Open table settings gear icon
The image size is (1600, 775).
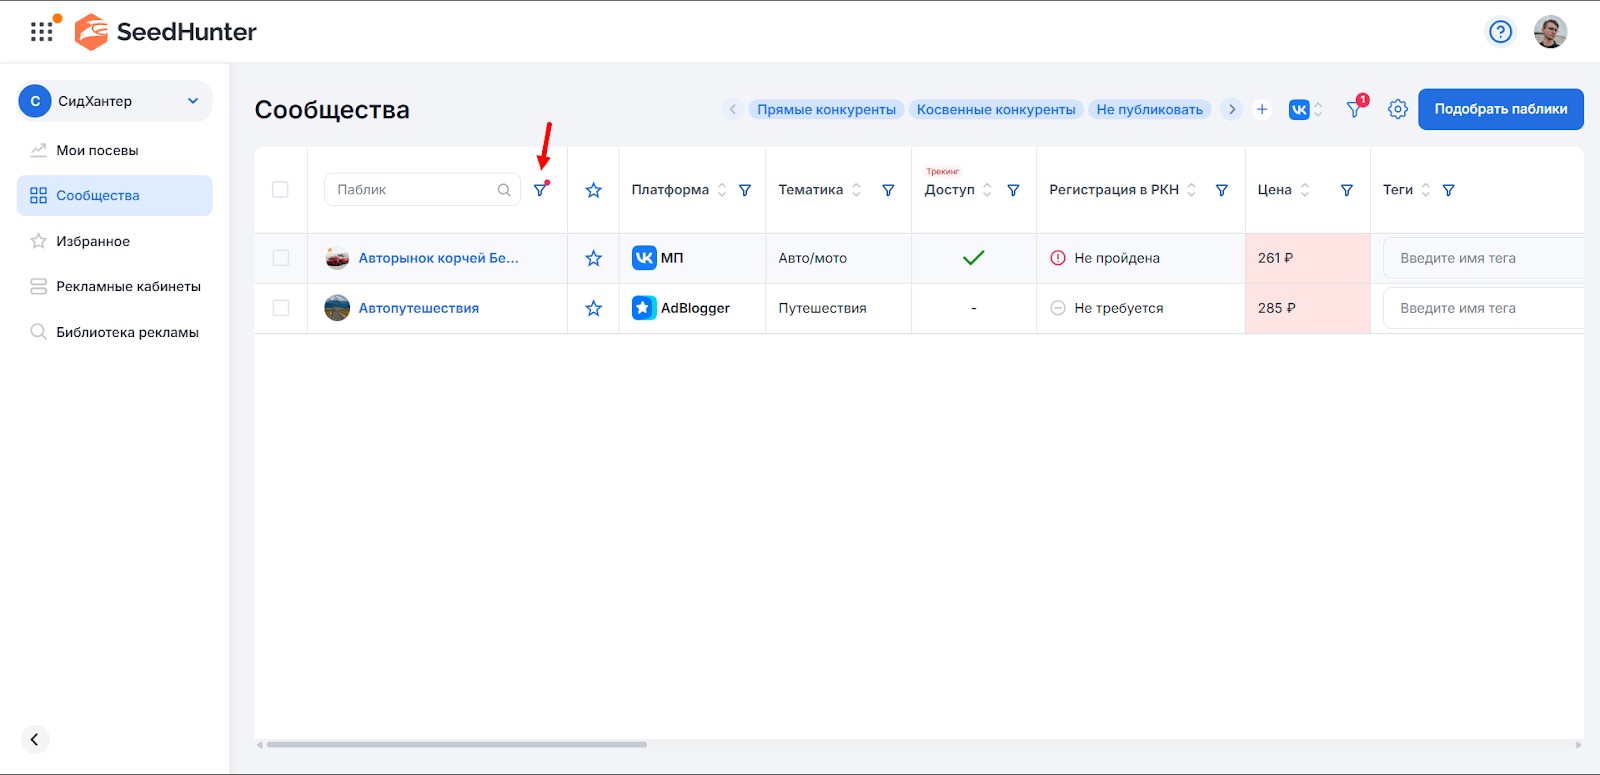coord(1398,109)
